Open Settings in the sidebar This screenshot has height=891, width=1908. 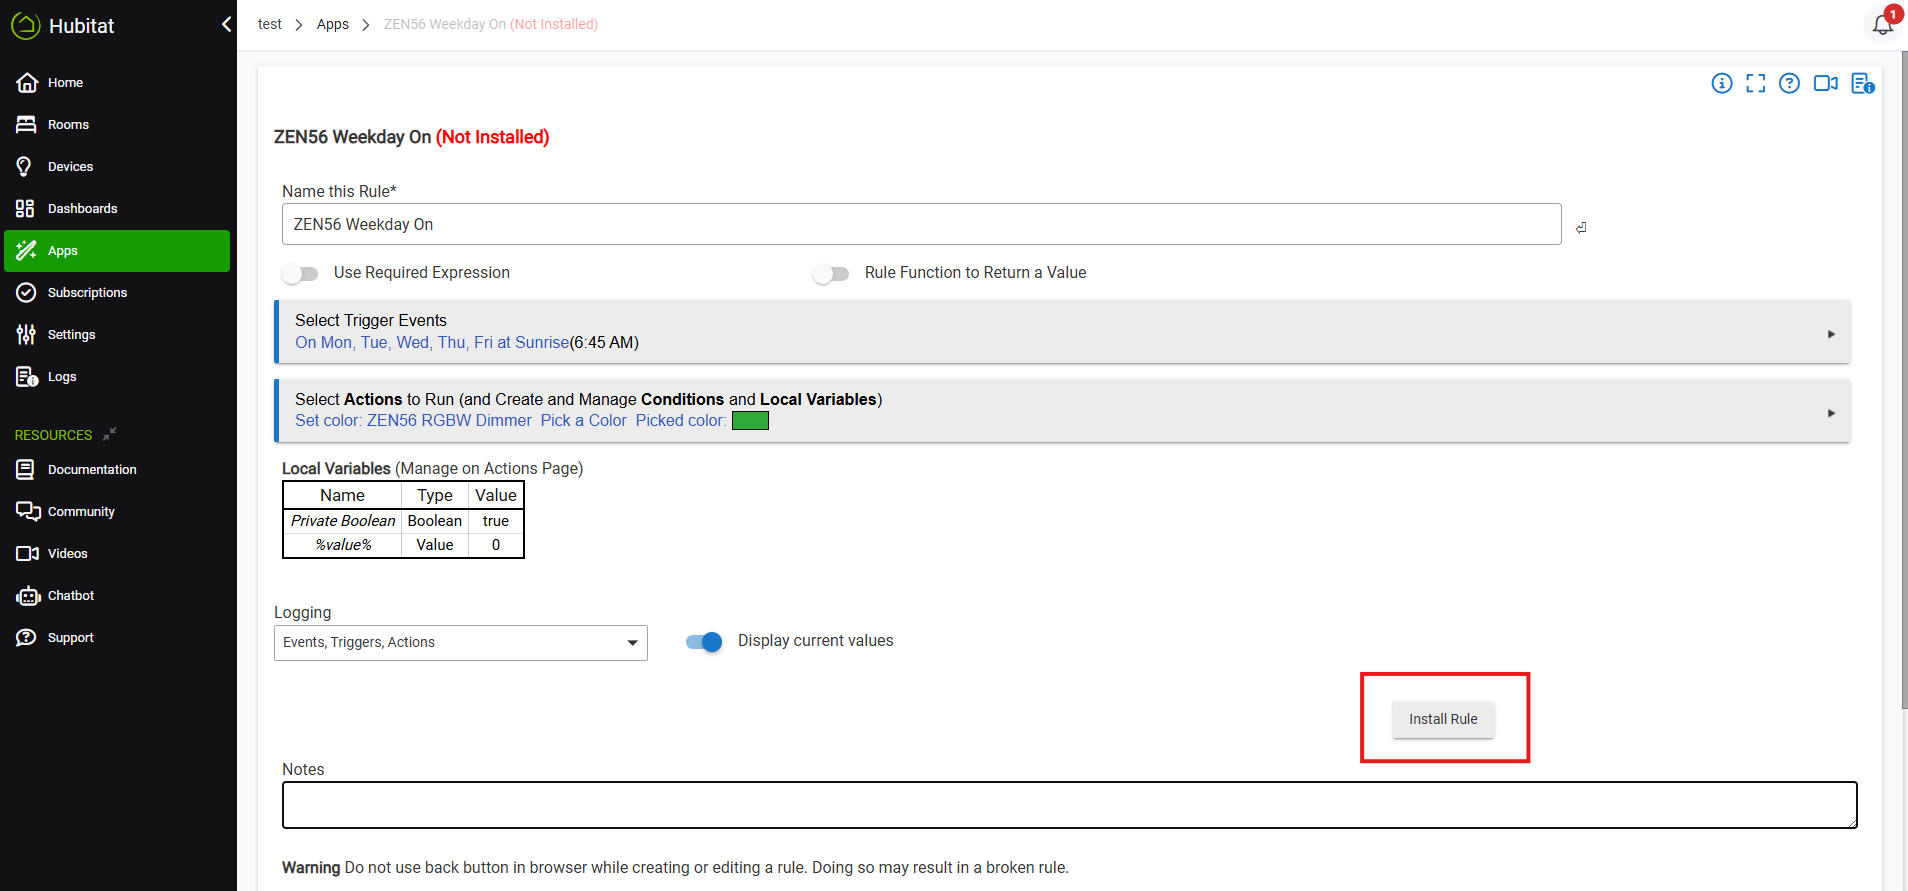pos(117,335)
